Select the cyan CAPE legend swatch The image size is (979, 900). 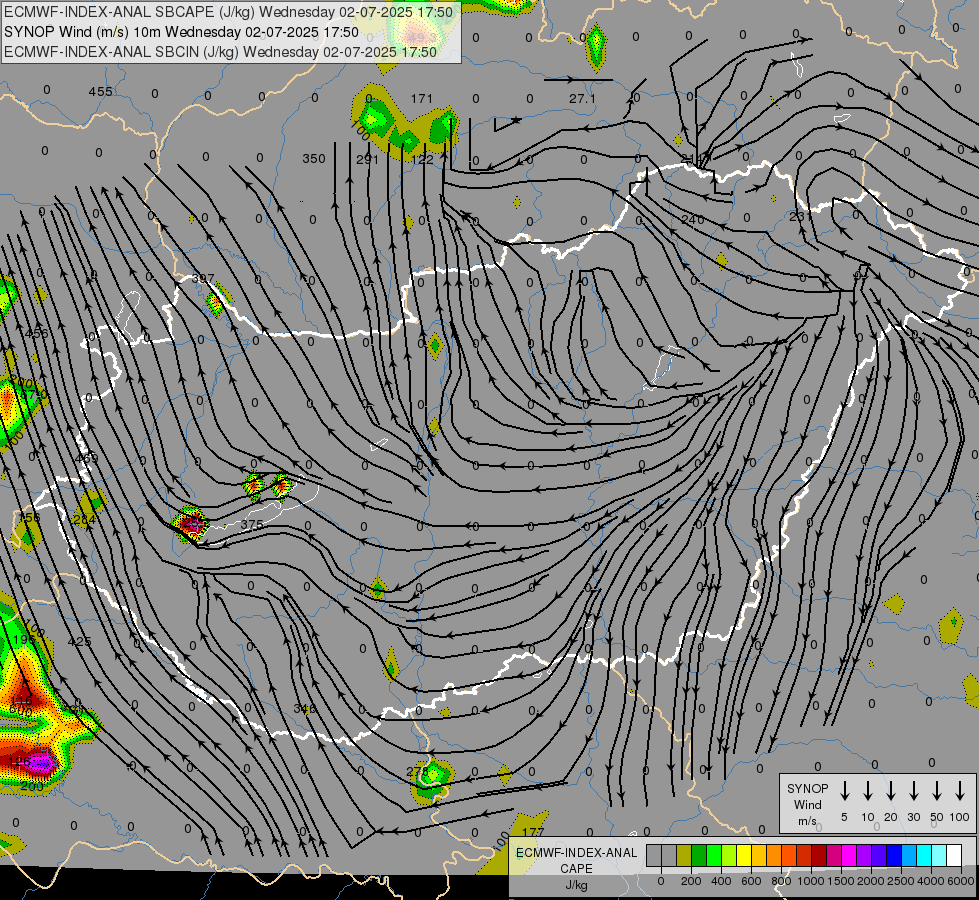(x=925, y=855)
